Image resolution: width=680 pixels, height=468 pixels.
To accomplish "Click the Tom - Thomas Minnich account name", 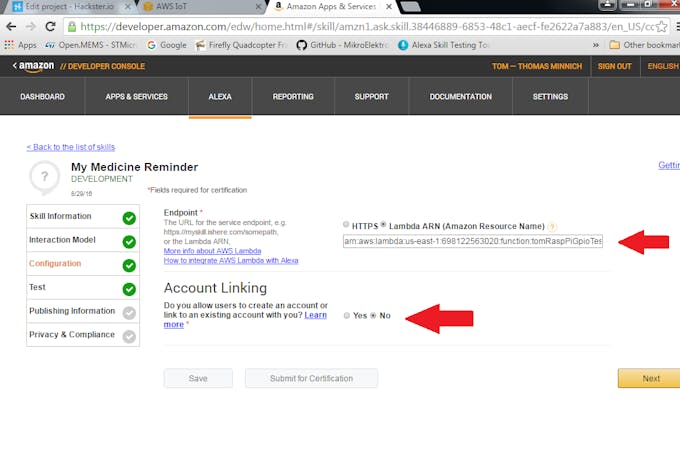I will 537,66.
